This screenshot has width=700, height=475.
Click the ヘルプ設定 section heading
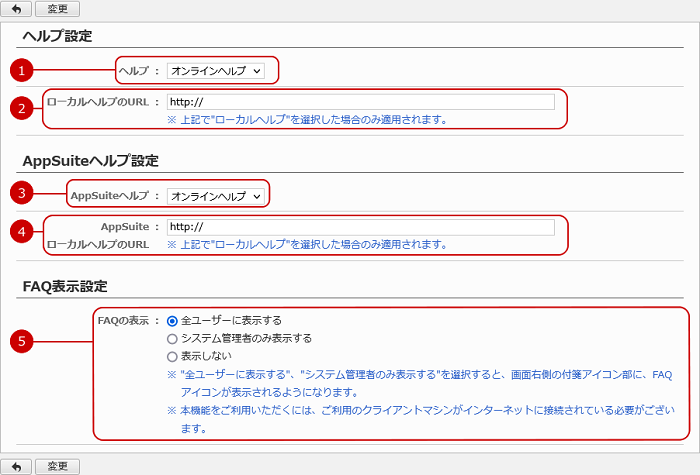coord(57,37)
